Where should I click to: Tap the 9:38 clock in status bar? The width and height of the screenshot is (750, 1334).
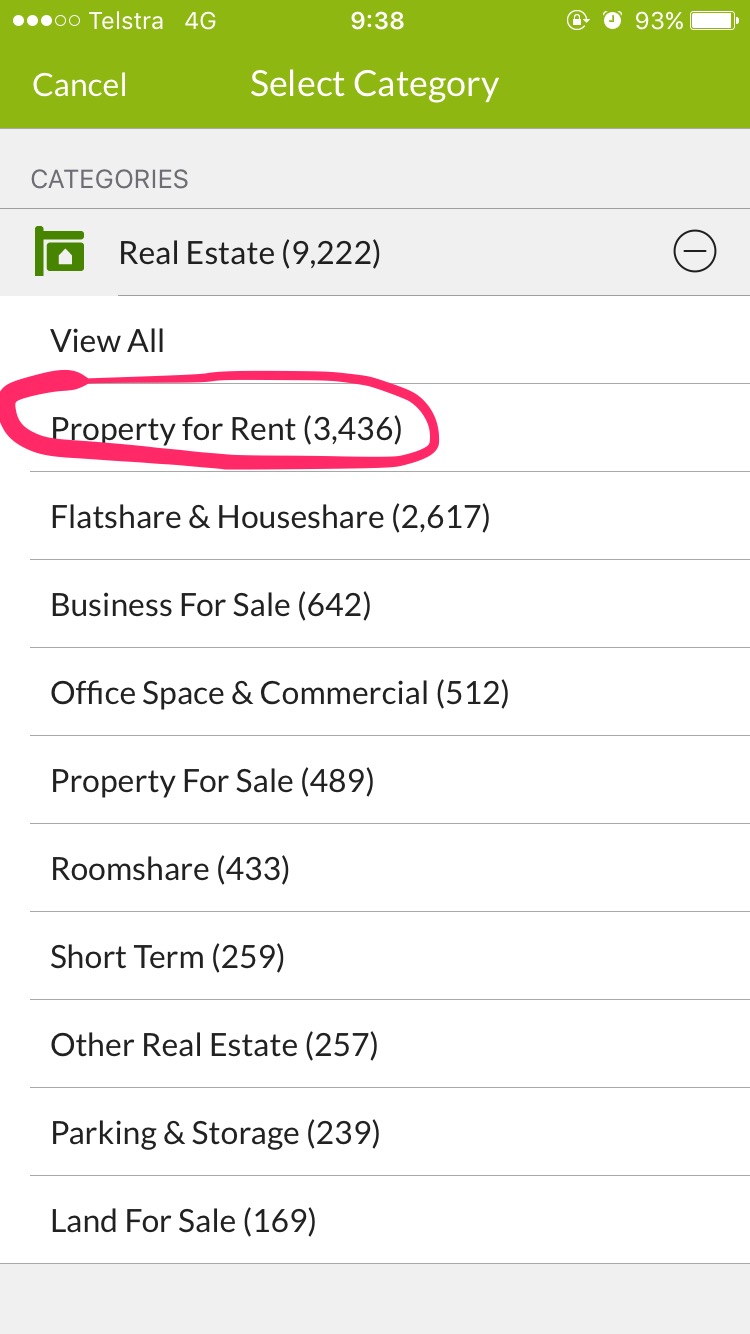click(x=377, y=21)
